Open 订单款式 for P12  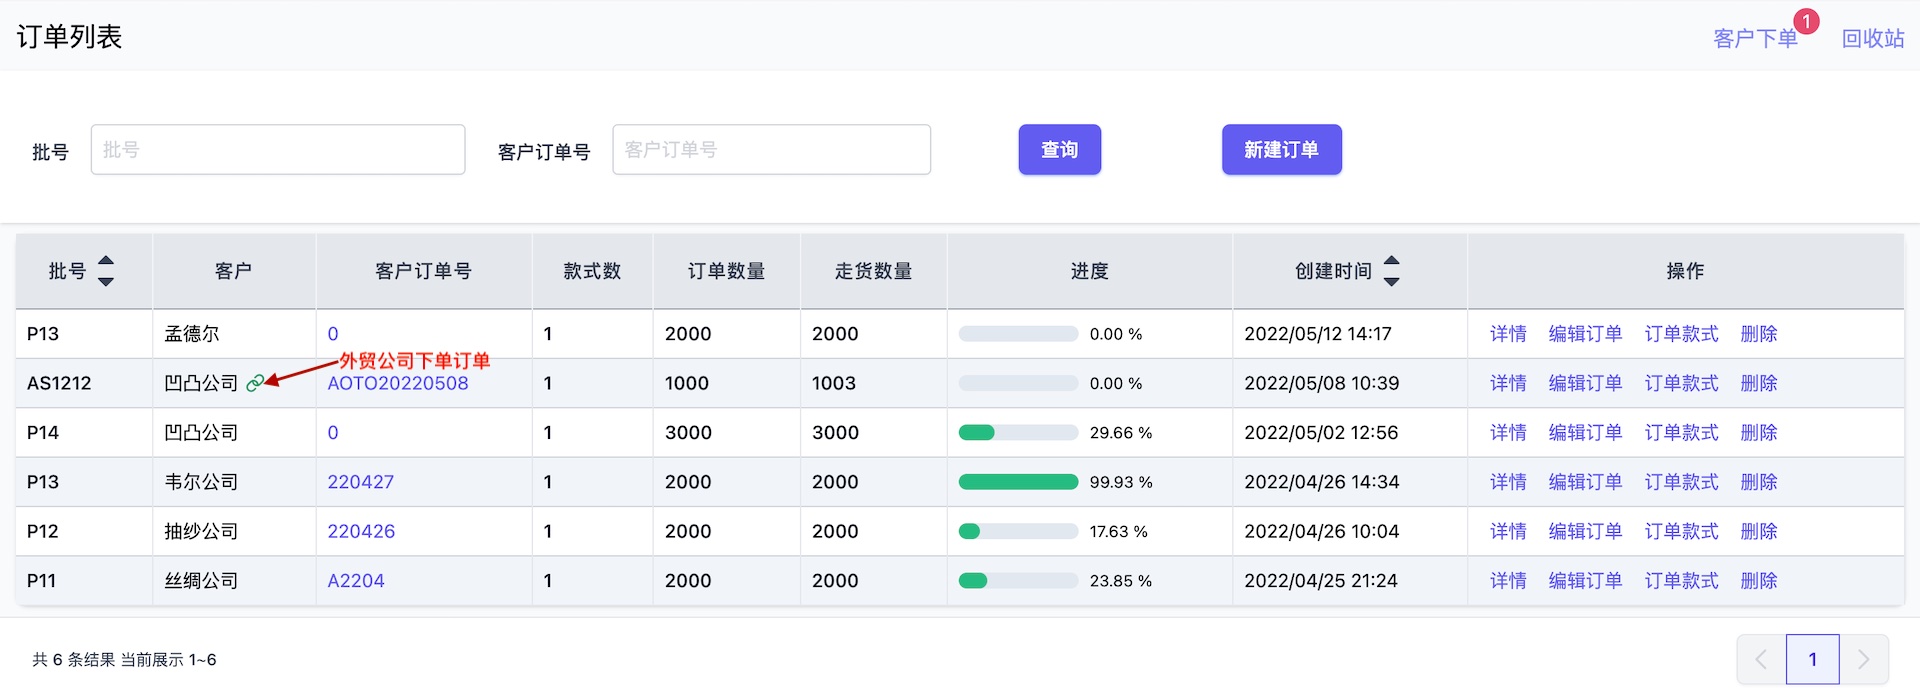tap(1682, 531)
